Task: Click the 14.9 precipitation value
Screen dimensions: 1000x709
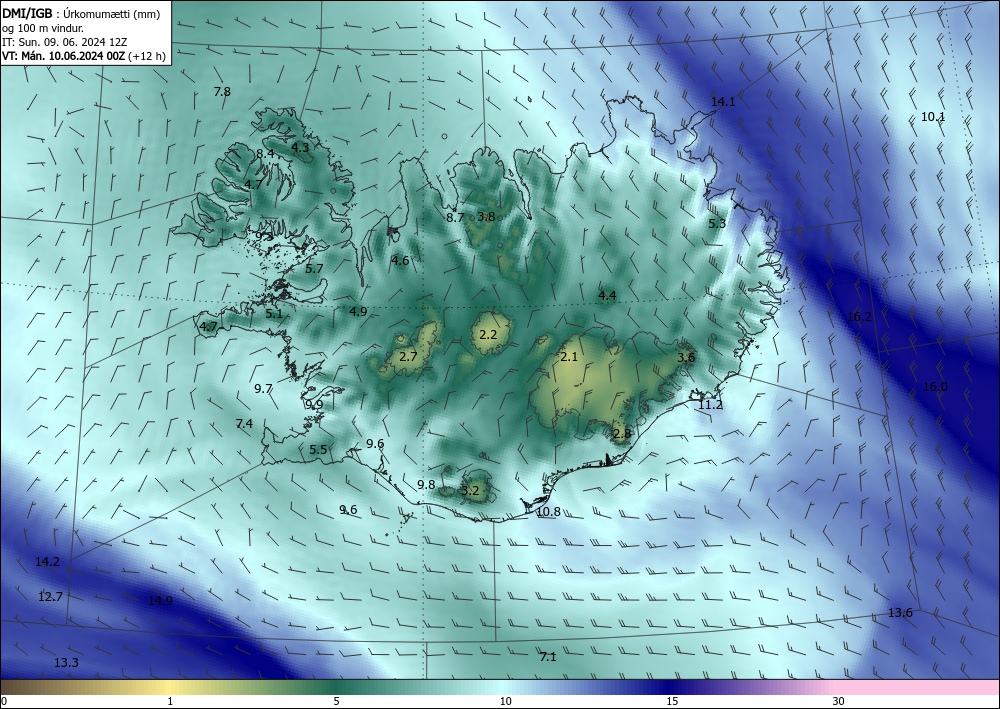Action: point(160,601)
